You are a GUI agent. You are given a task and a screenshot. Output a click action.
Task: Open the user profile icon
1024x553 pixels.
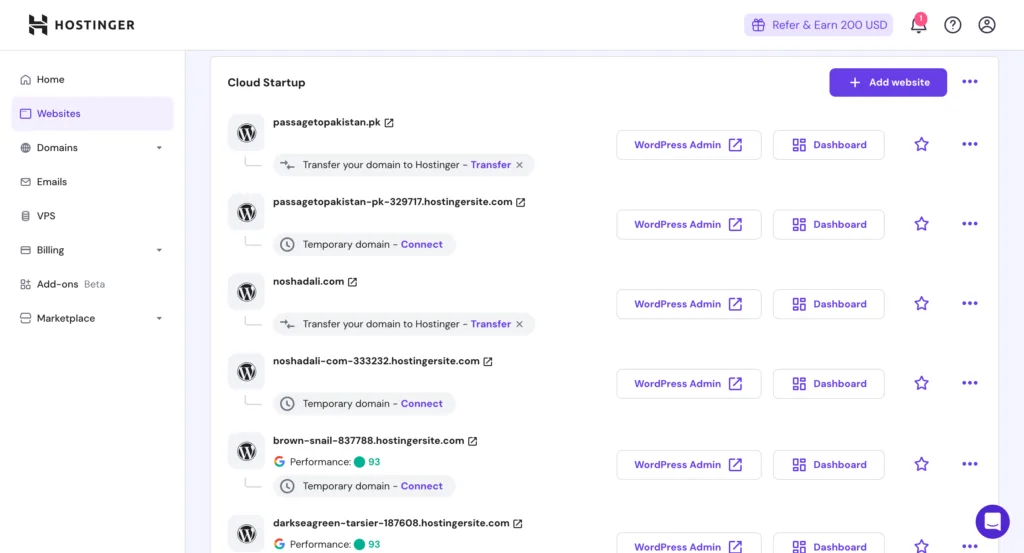click(x=986, y=25)
